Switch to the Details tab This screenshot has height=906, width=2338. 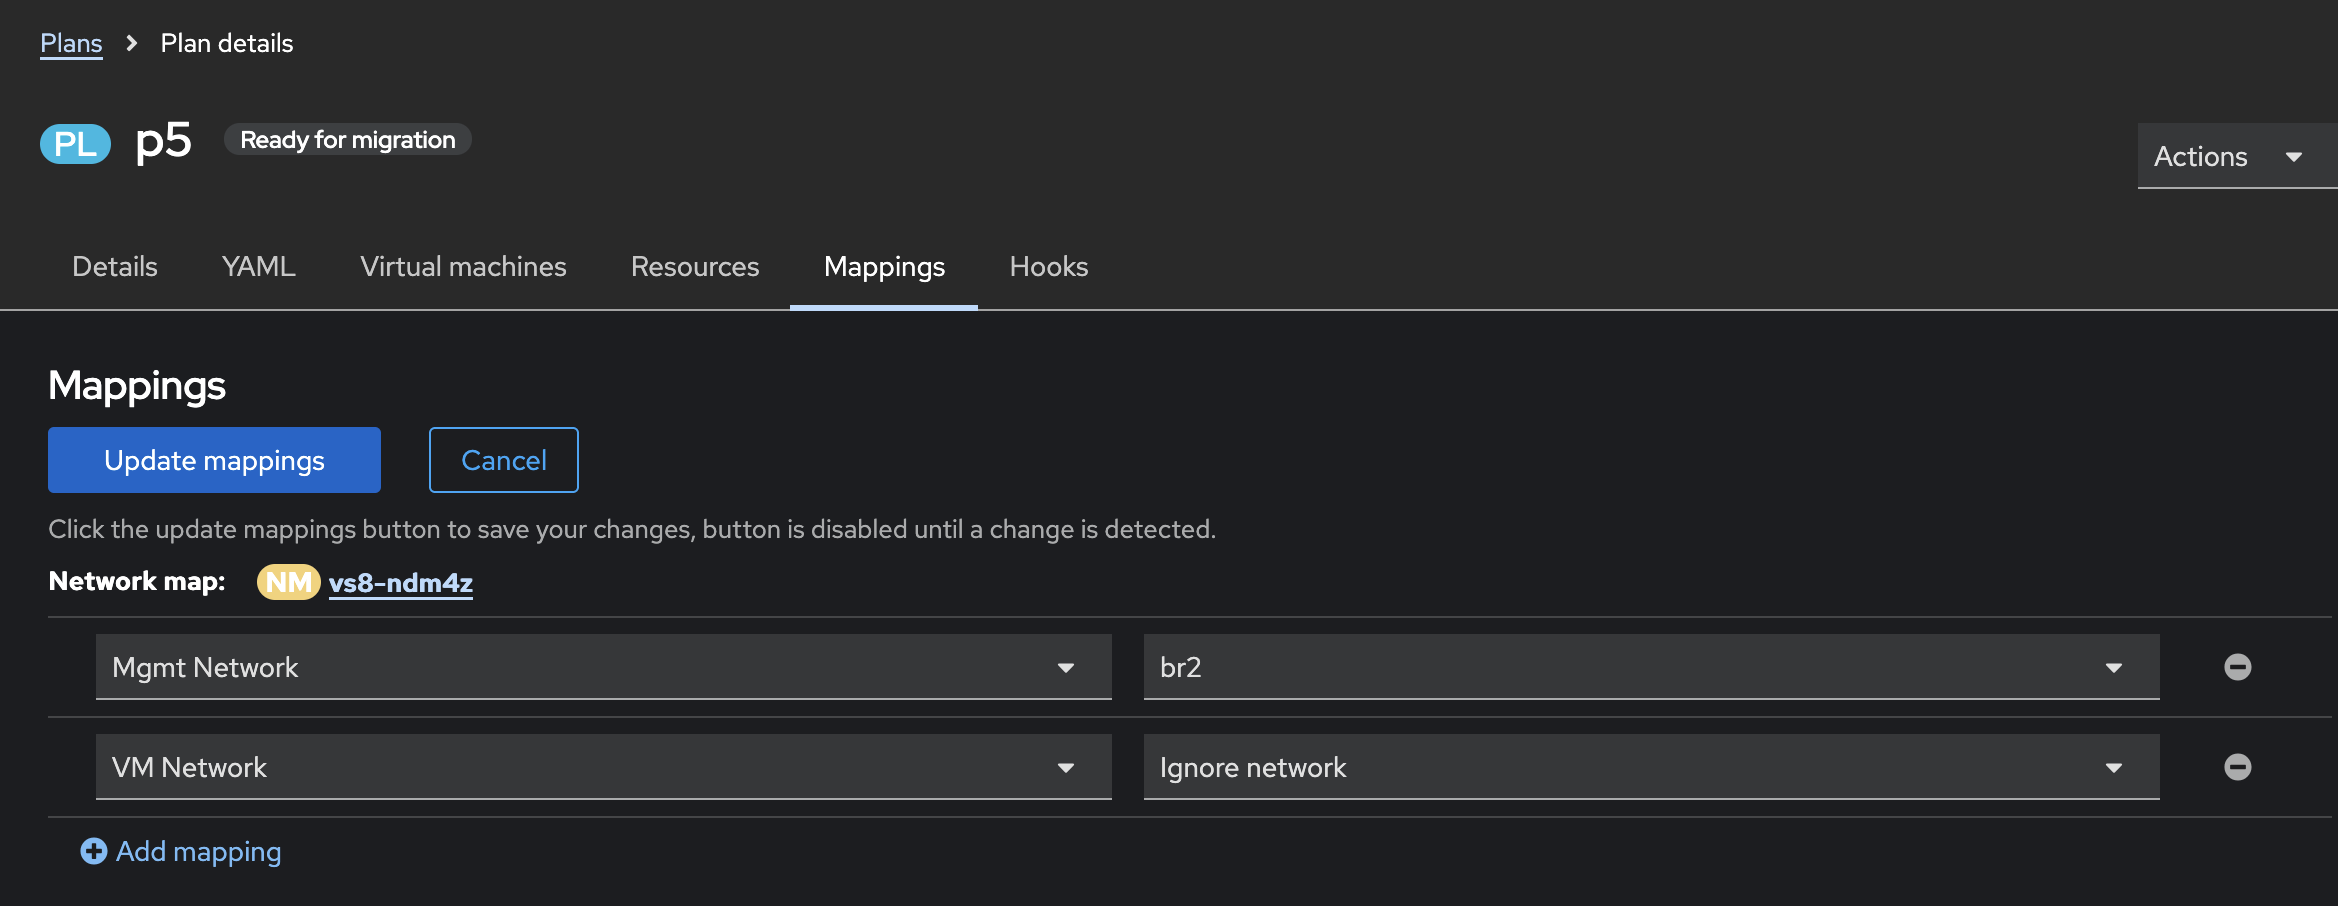point(115,267)
